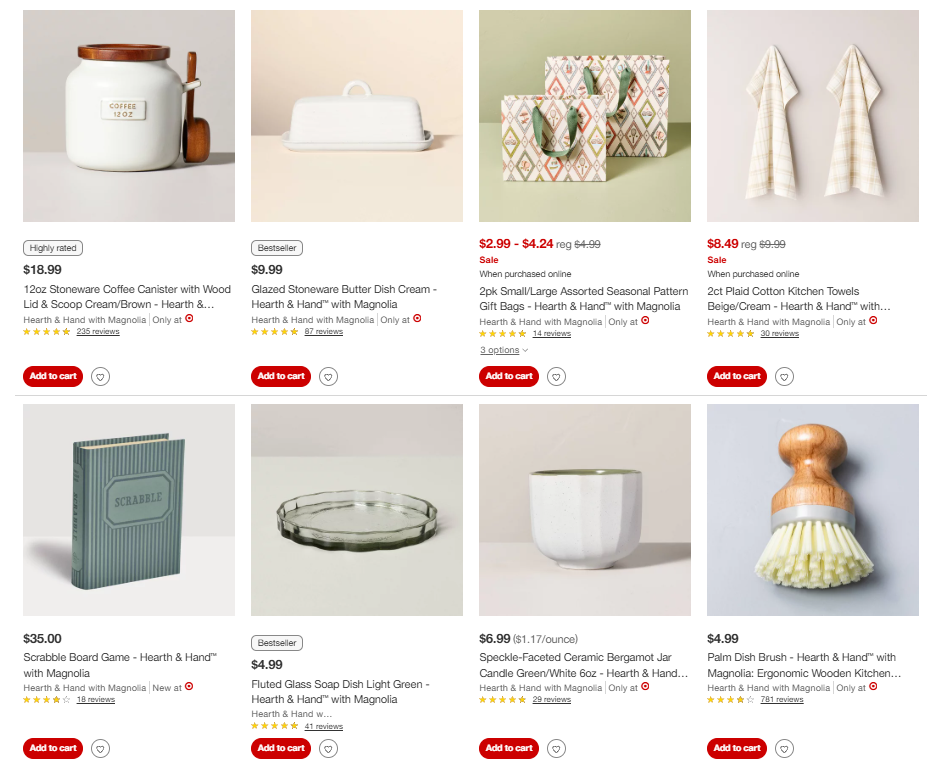The width and height of the screenshot is (947, 767).
Task: Open 14 reviews for the gift bags
Action: (551, 333)
